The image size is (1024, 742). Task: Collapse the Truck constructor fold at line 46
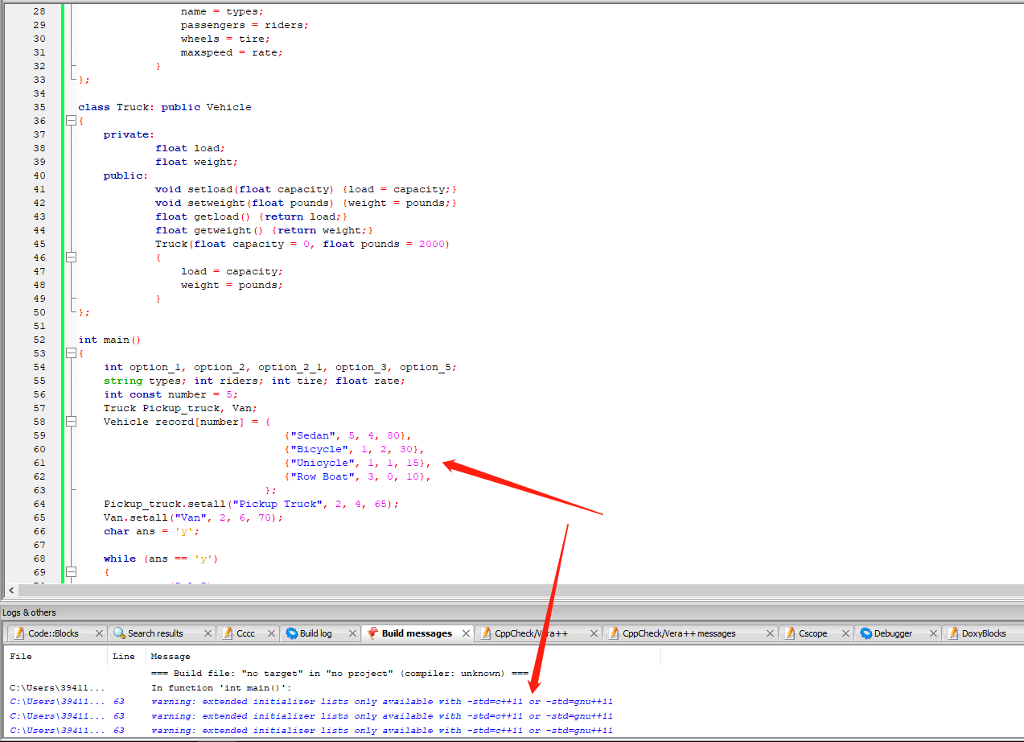coord(71,257)
